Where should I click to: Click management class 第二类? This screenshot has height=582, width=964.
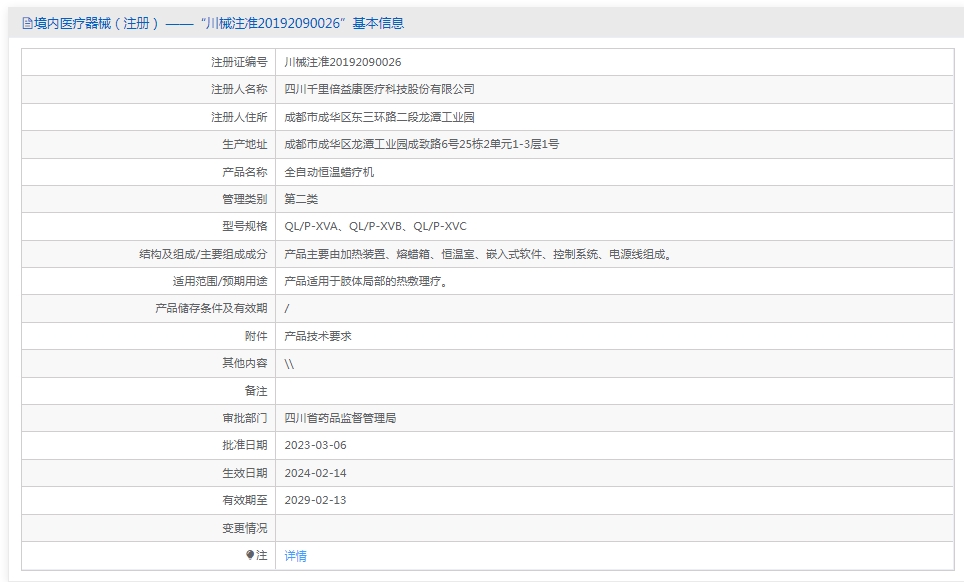301,199
